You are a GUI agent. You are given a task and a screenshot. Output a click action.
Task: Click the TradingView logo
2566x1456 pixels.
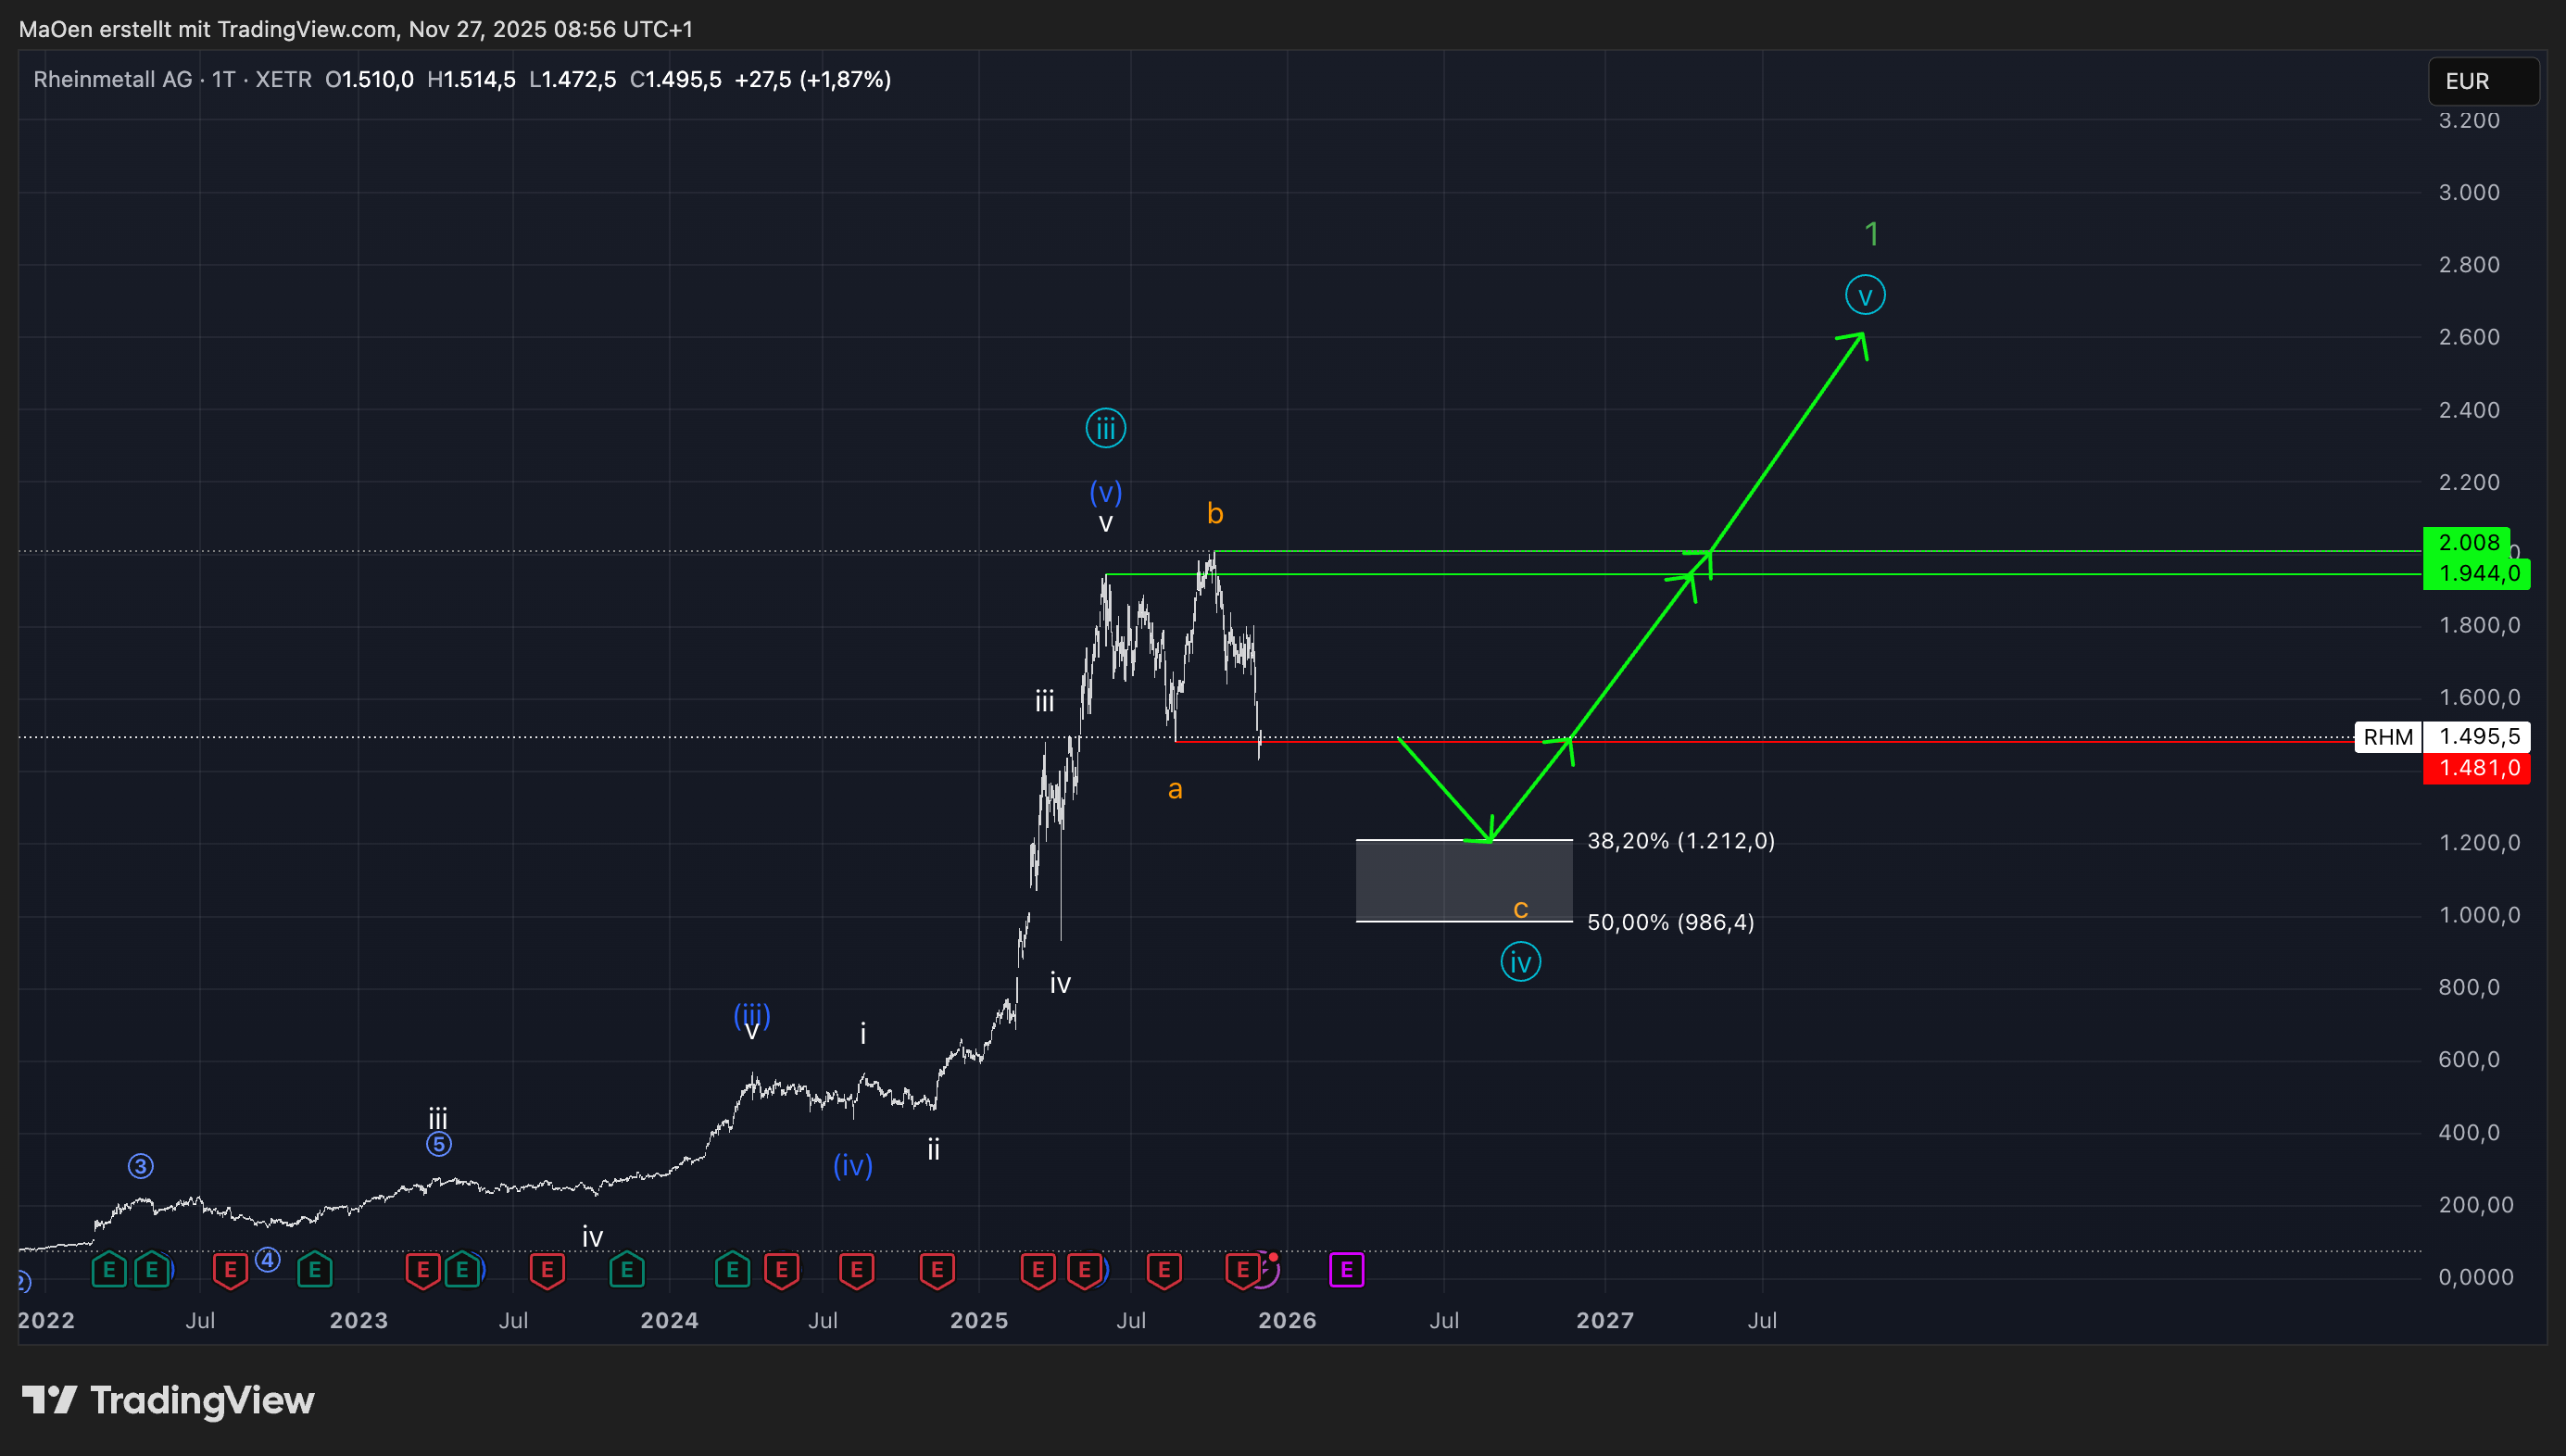click(168, 1400)
